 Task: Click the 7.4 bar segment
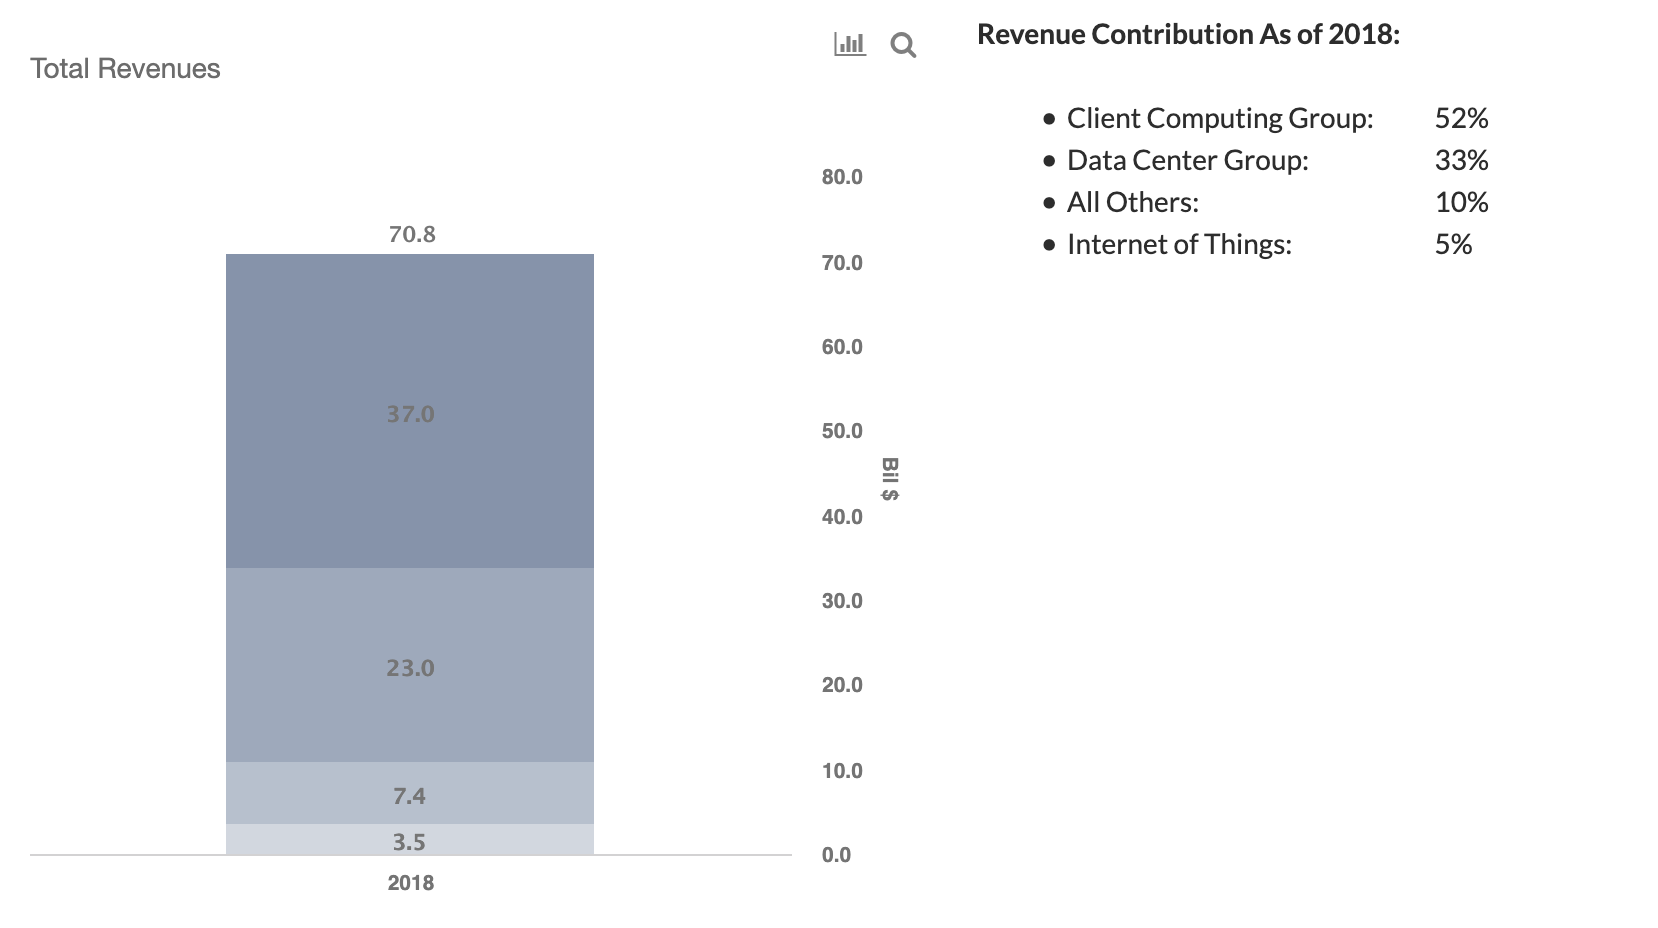pyautogui.click(x=410, y=795)
